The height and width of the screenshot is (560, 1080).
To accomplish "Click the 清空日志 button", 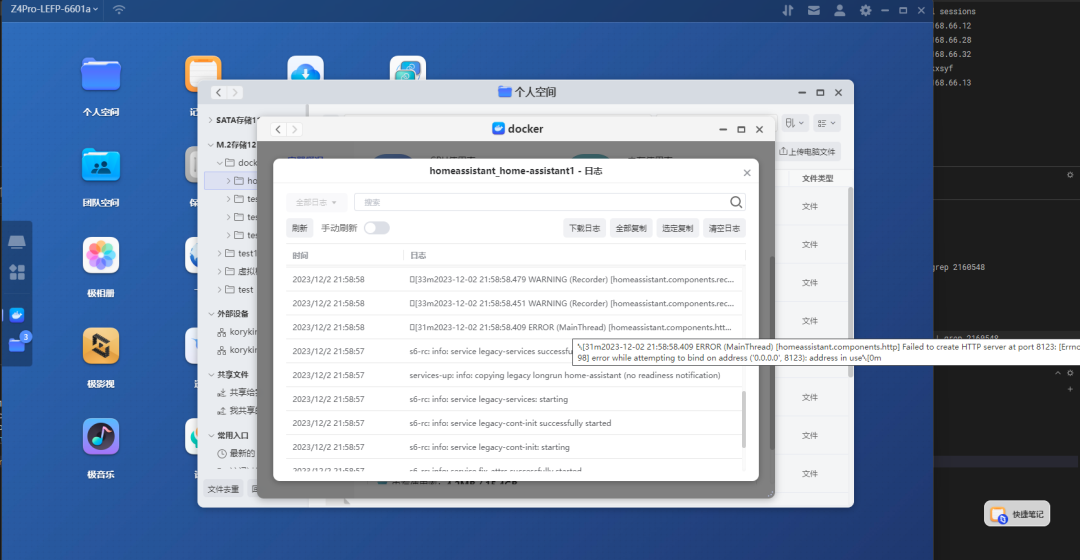I will [x=725, y=228].
